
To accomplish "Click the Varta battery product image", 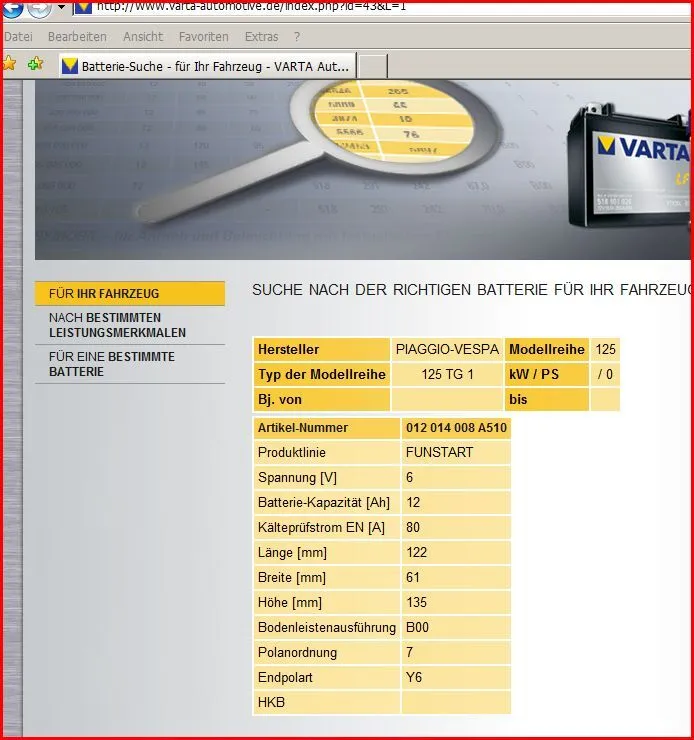I will pyautogui.click(x=630, y=168).
